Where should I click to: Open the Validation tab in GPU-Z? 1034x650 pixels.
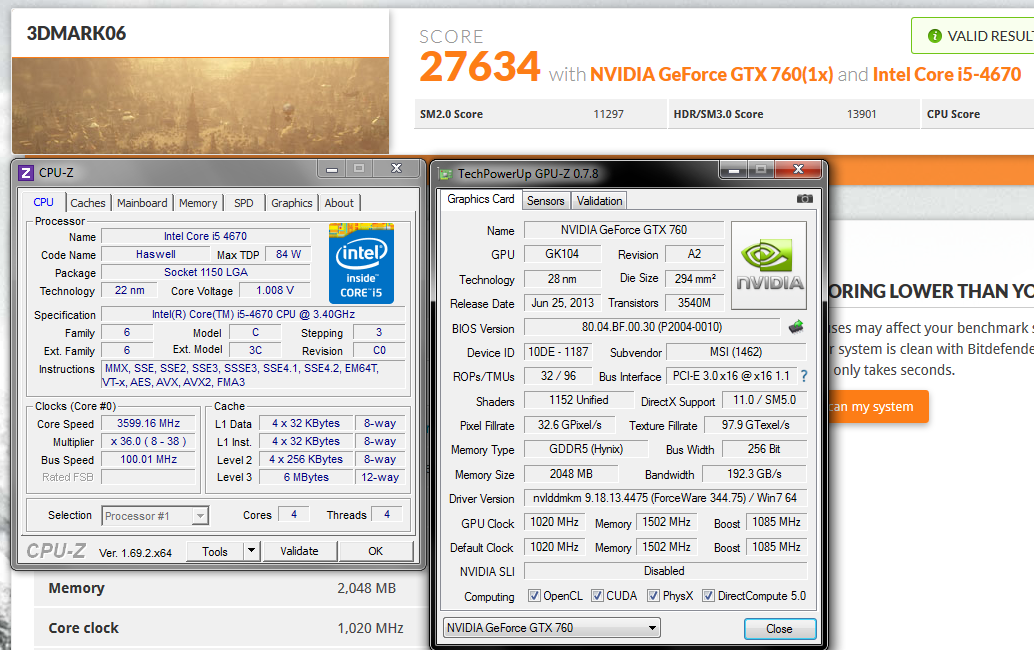pyautogui.click(x=599, y=200)
